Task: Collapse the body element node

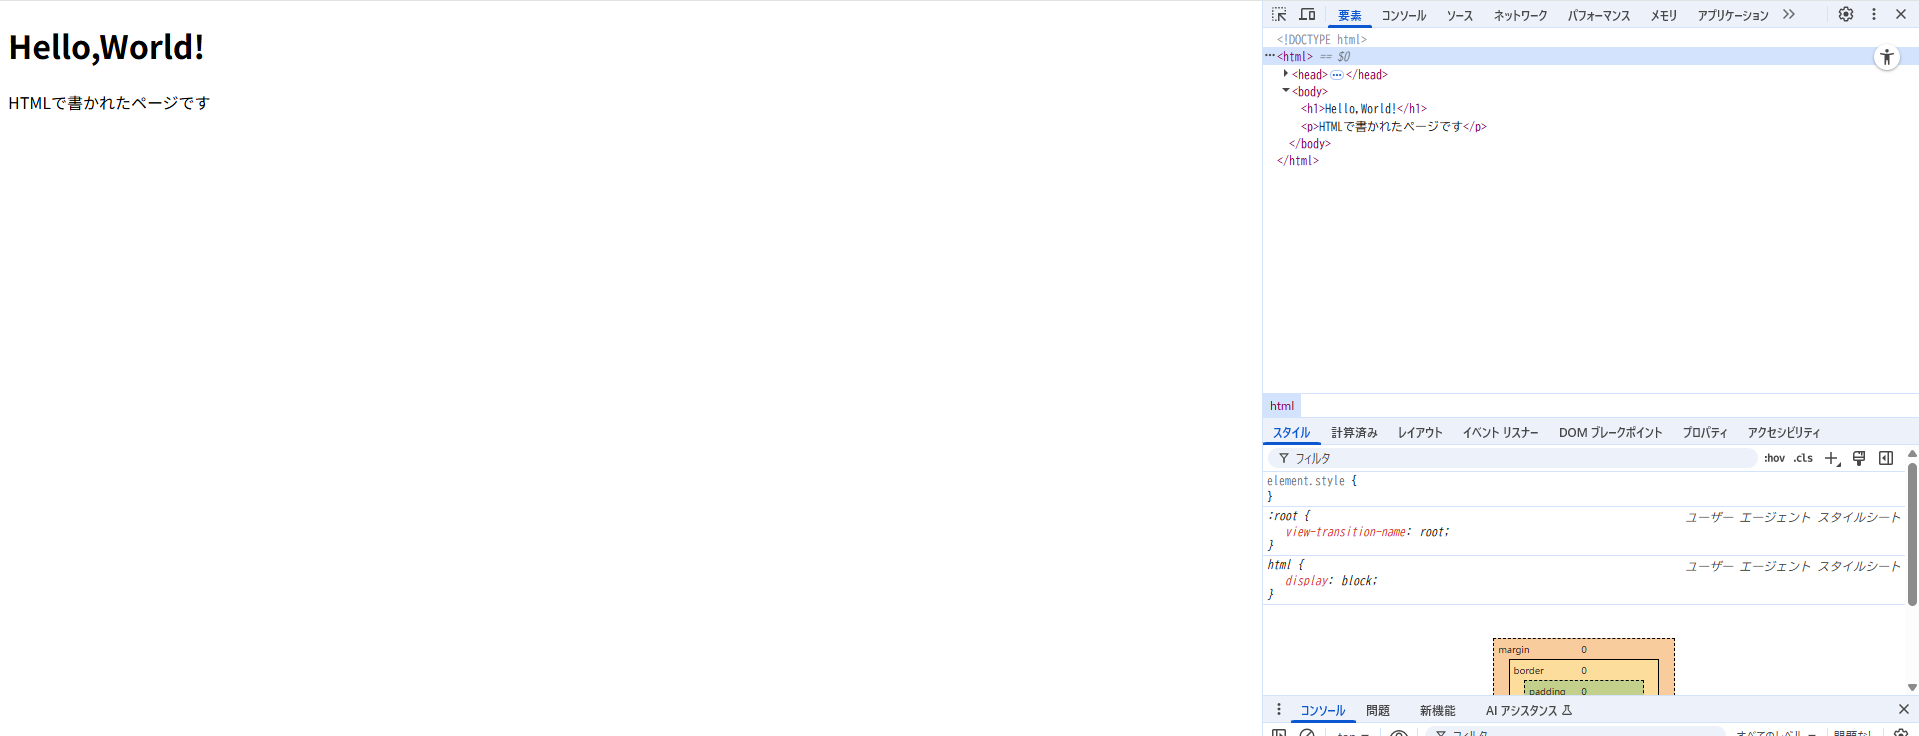Action: 1286,91
